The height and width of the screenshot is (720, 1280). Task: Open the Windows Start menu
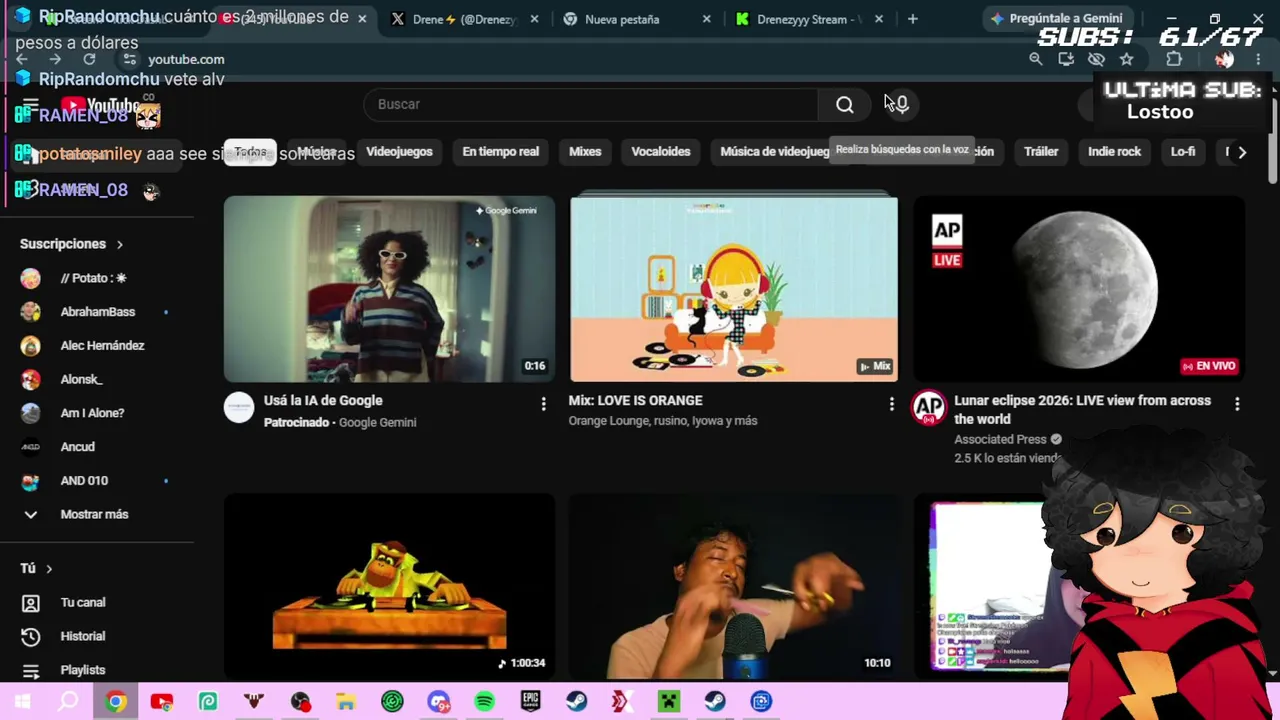(22, 702)
